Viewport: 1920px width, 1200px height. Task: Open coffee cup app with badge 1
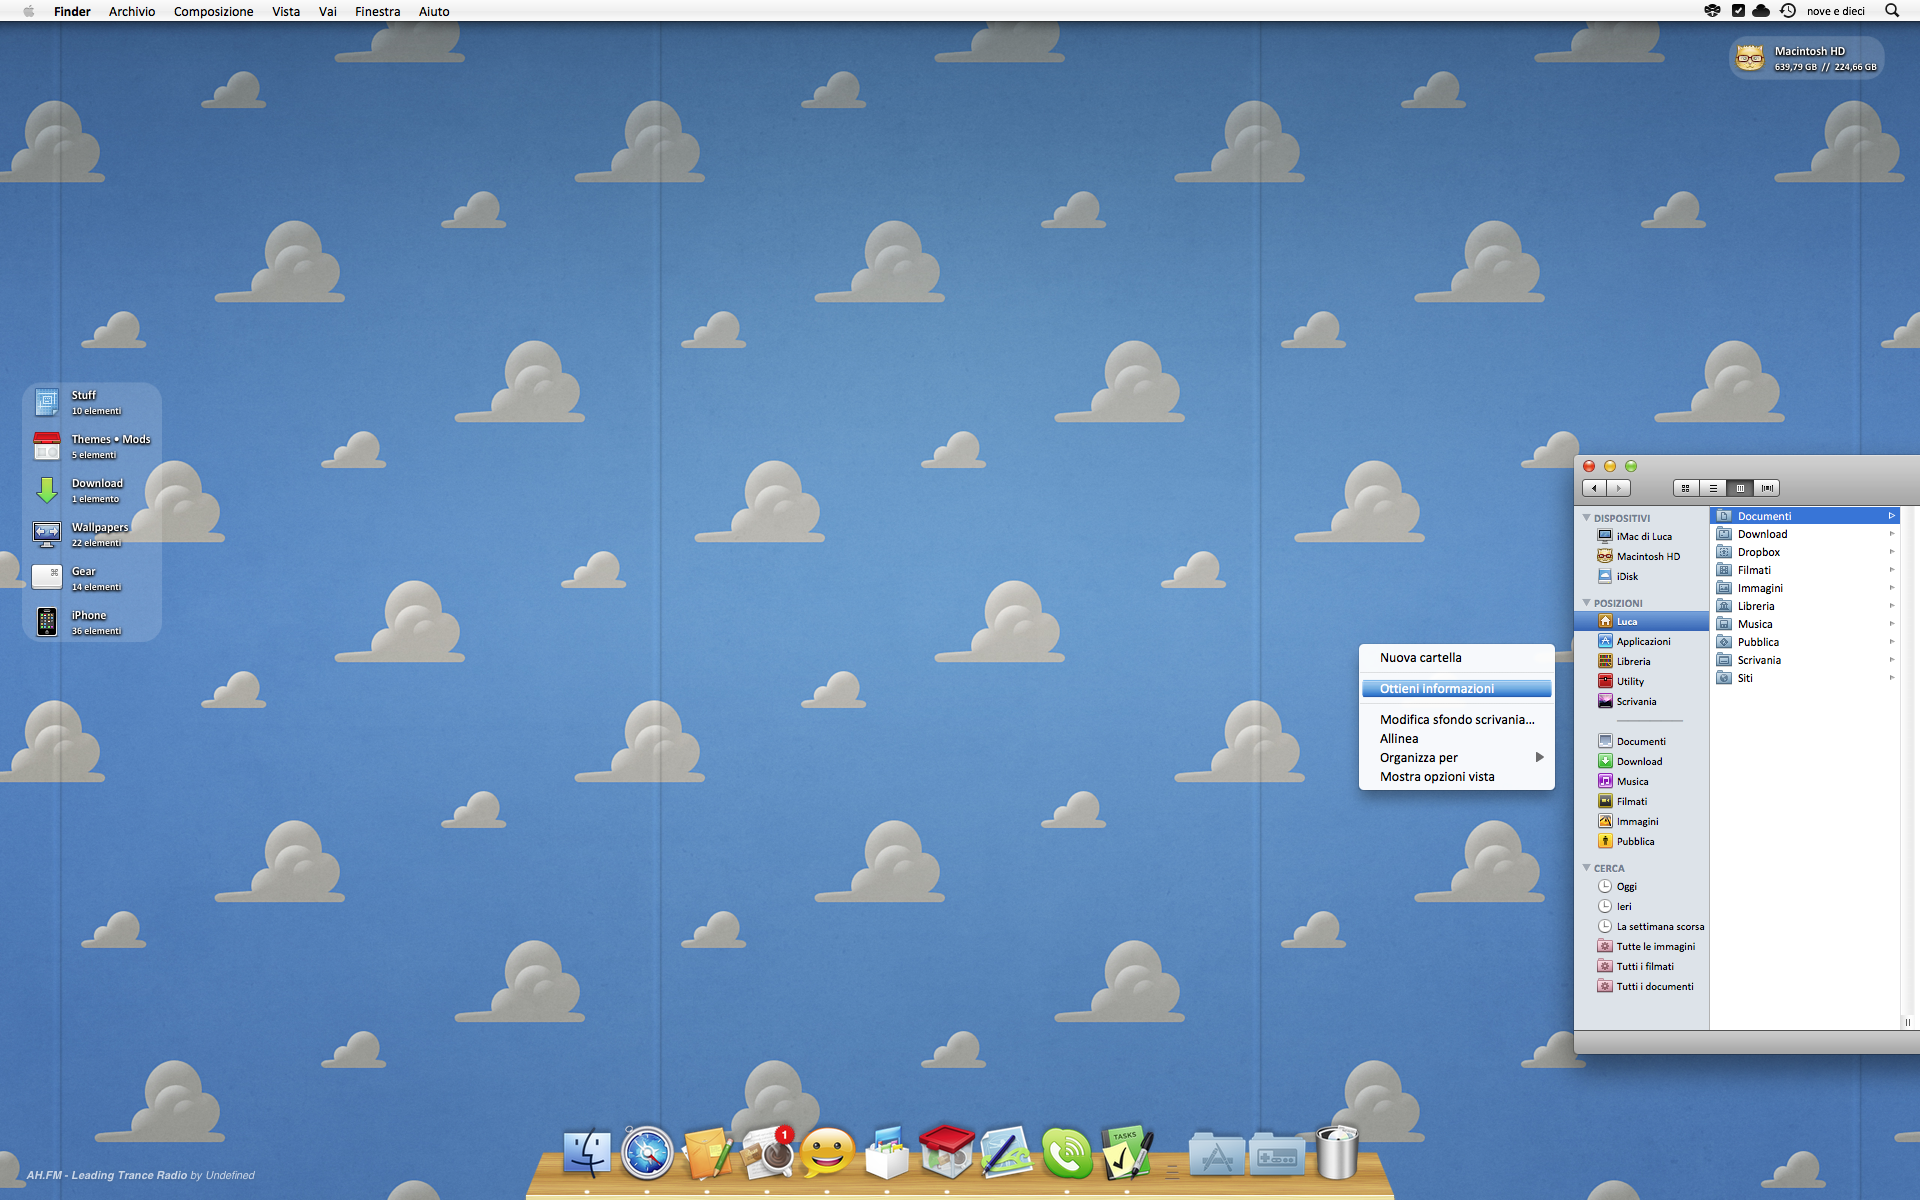767,1153
